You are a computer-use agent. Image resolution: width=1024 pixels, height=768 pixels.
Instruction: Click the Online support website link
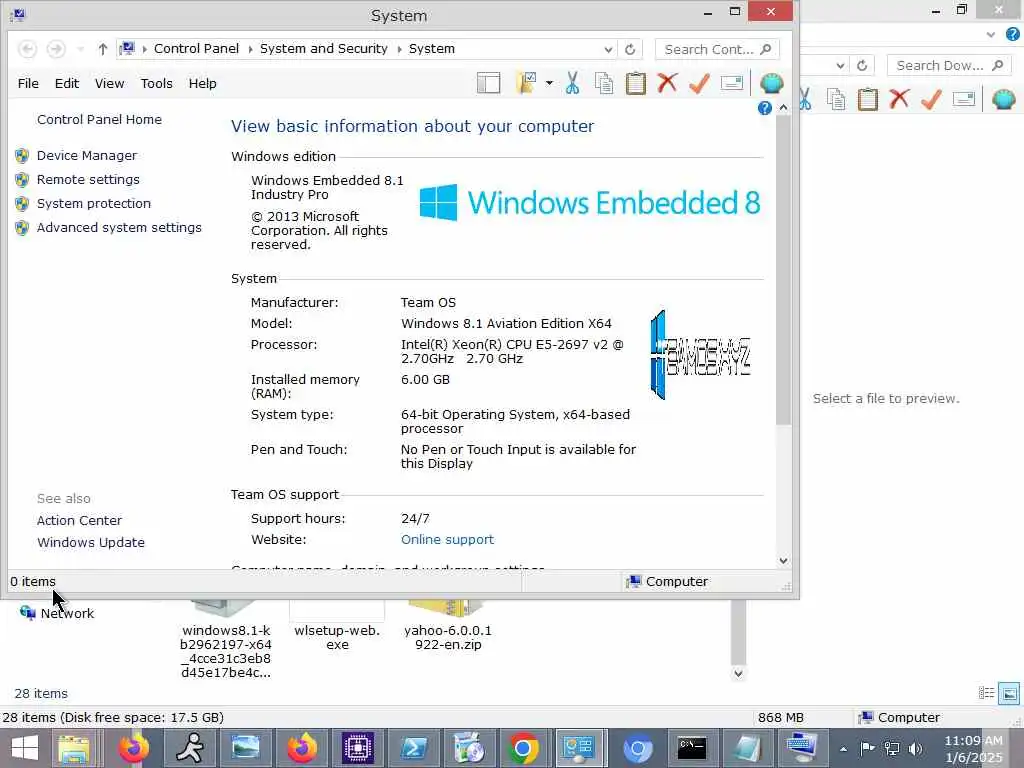click(x=447, y=539)
